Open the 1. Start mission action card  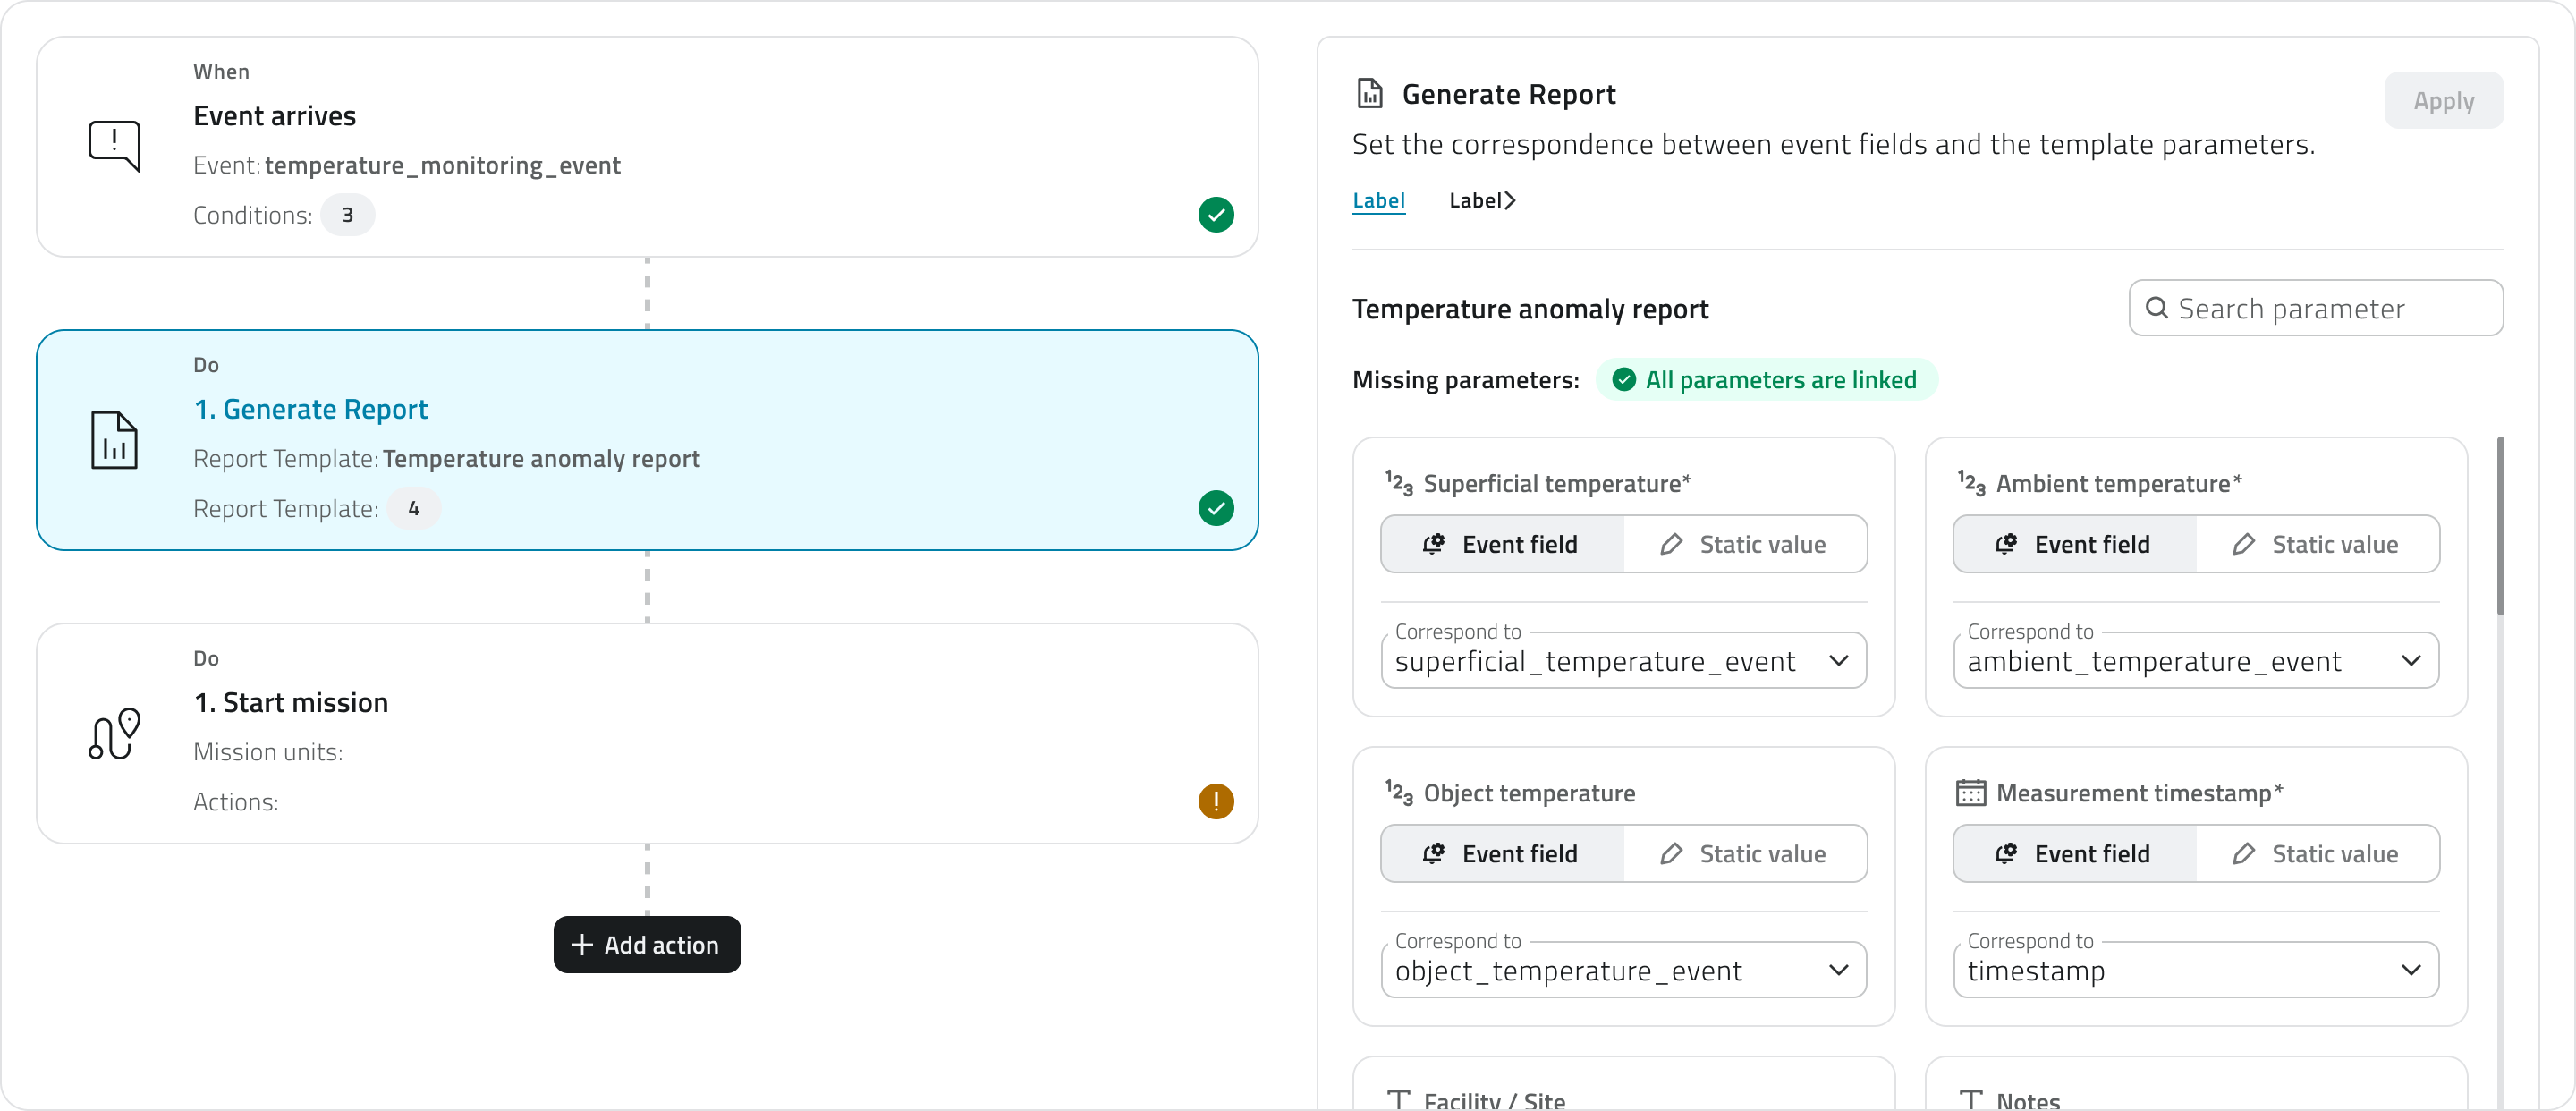pos(647,734)
